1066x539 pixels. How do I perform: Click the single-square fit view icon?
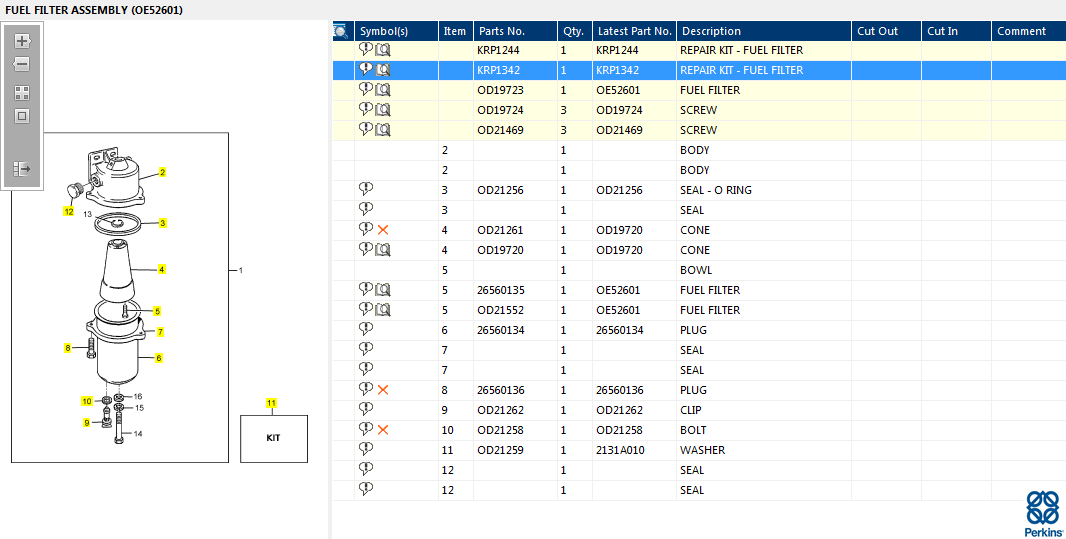click(22, 116)
